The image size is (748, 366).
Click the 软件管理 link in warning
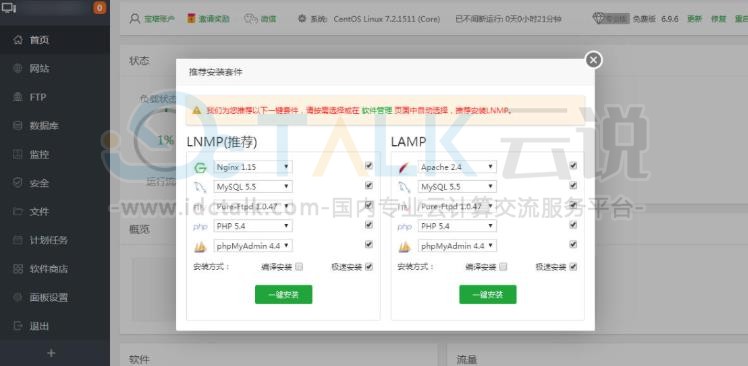click(376, 110)
